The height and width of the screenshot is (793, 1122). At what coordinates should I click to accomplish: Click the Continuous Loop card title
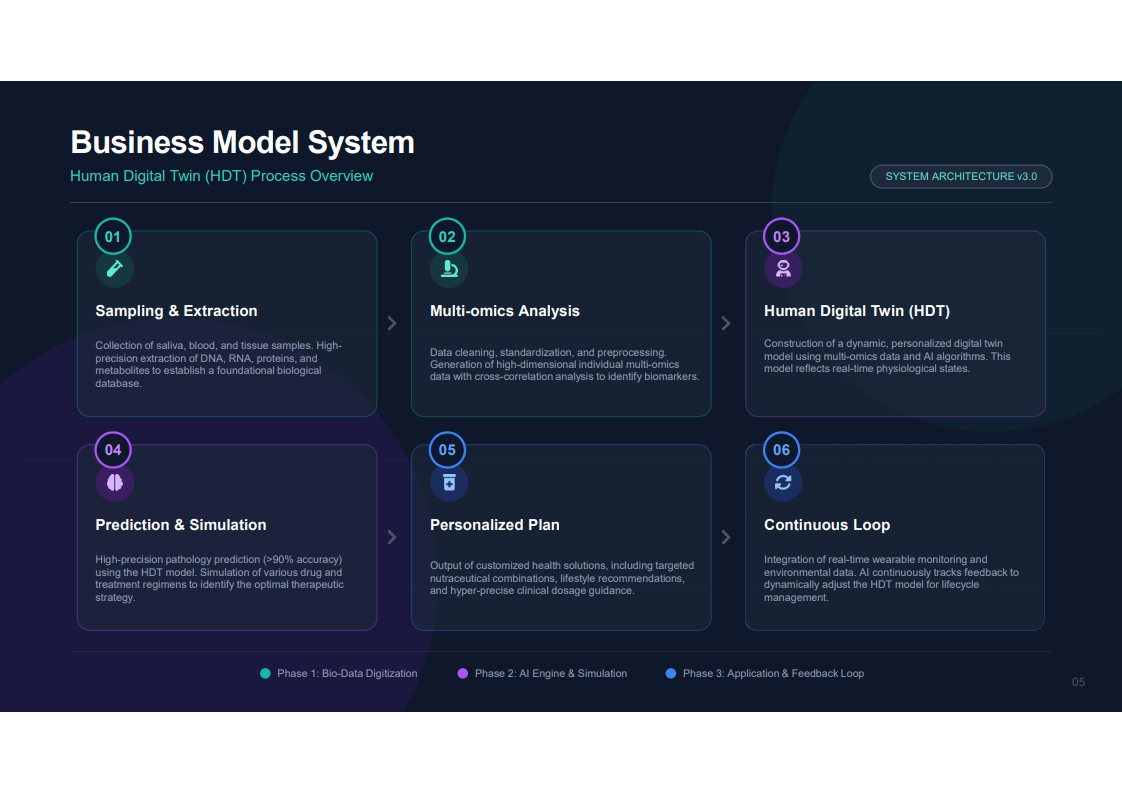826,525
